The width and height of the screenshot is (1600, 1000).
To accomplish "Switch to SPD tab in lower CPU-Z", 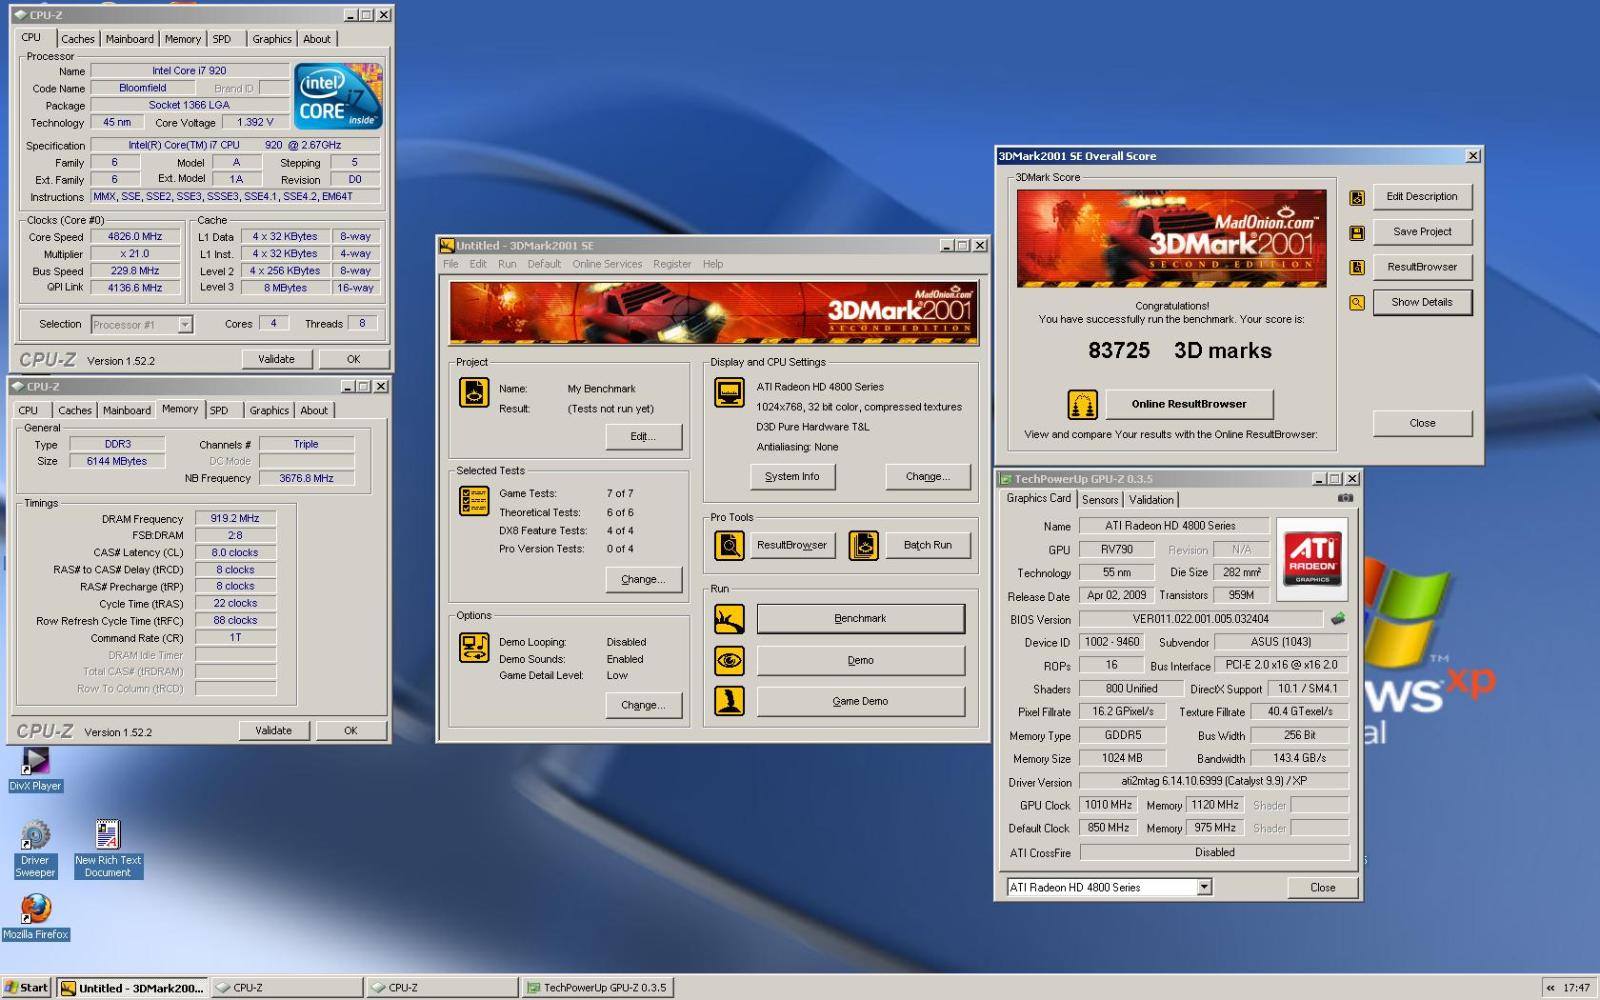I will pyautogui.click(x=219, y=410).
